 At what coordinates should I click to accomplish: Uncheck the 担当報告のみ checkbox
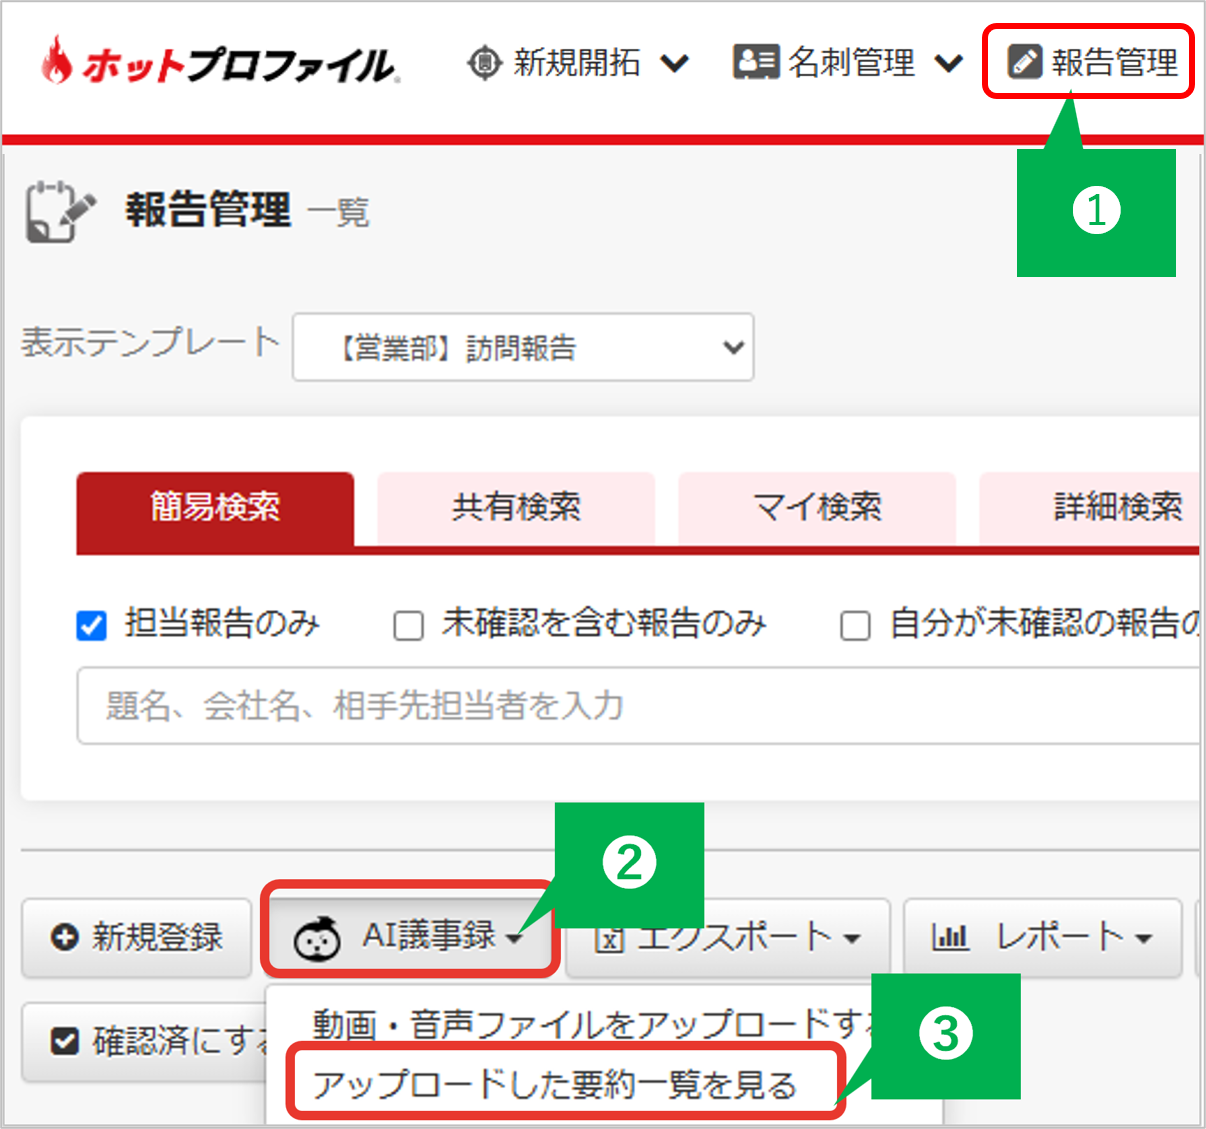click(92, 626)
